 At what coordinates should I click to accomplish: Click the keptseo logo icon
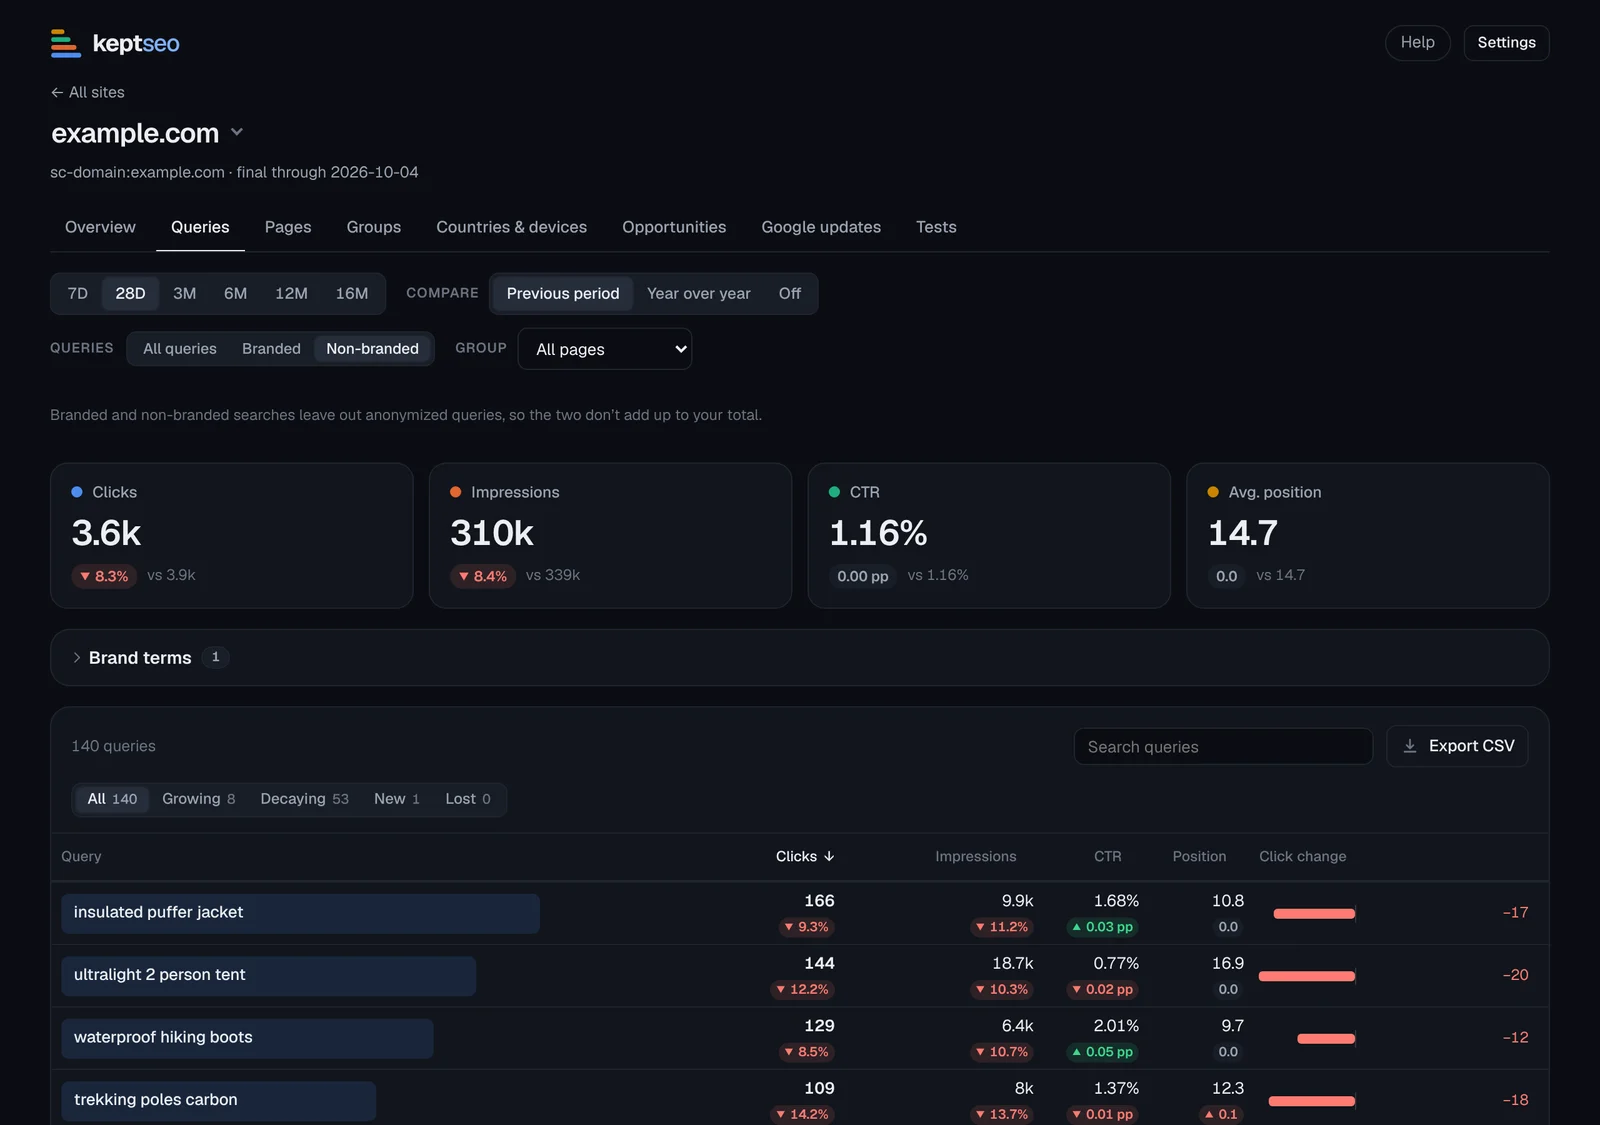click(66, 43)
